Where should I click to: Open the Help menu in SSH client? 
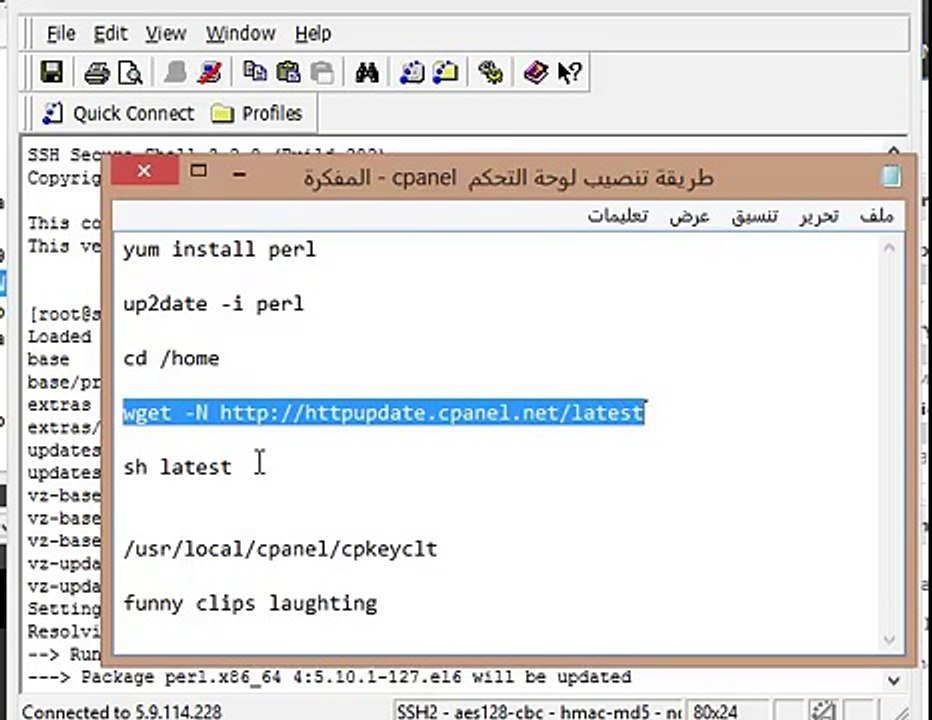coord(313,33)
